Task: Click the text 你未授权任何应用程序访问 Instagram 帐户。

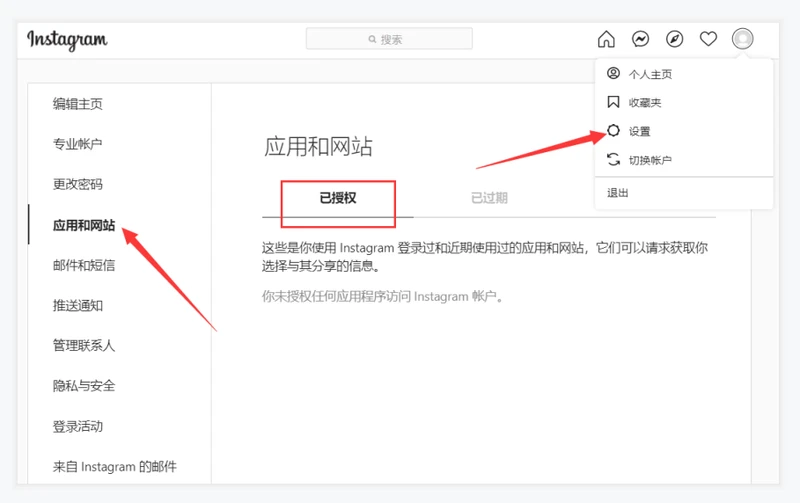Action: pos(383,296)
